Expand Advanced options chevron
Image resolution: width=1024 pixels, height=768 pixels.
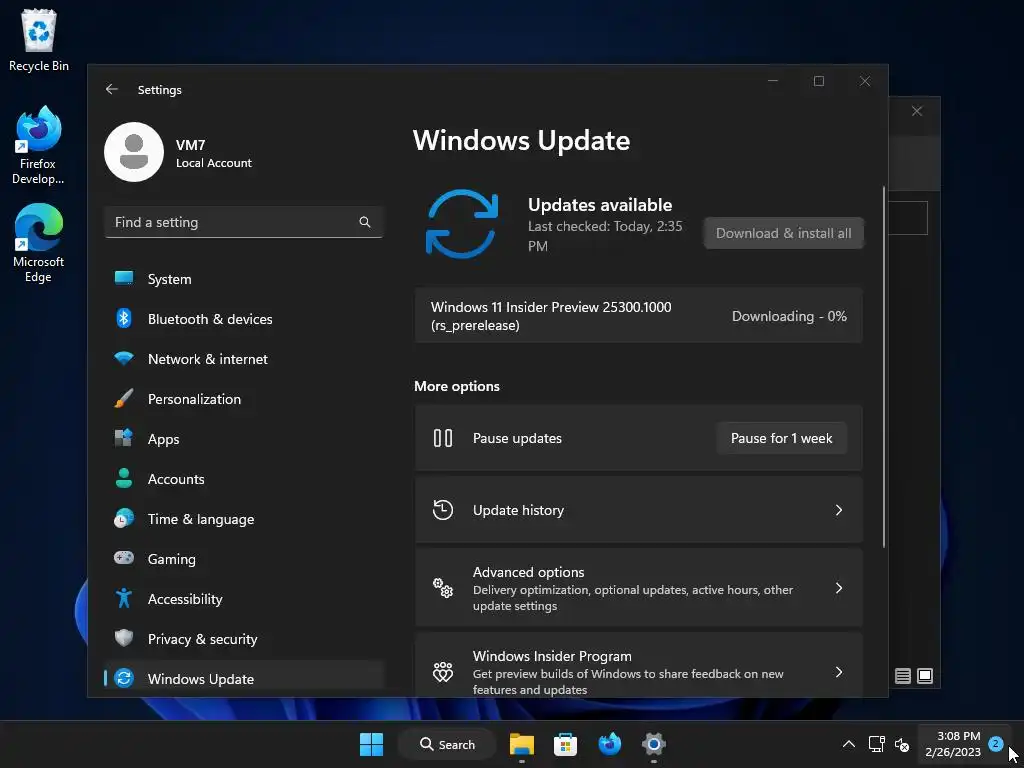point(839,588)
